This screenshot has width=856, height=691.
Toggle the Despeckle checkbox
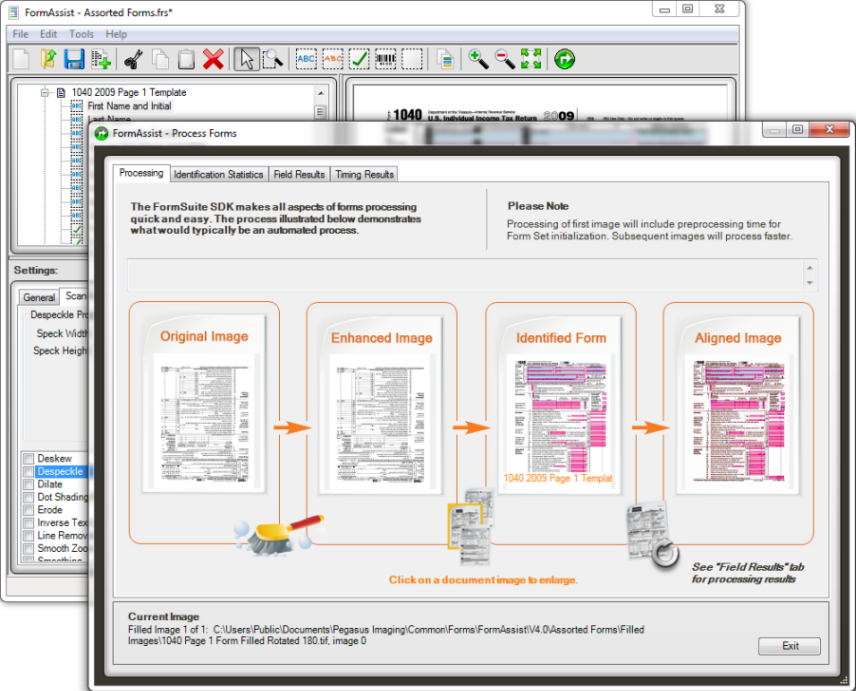pos(28,472)
